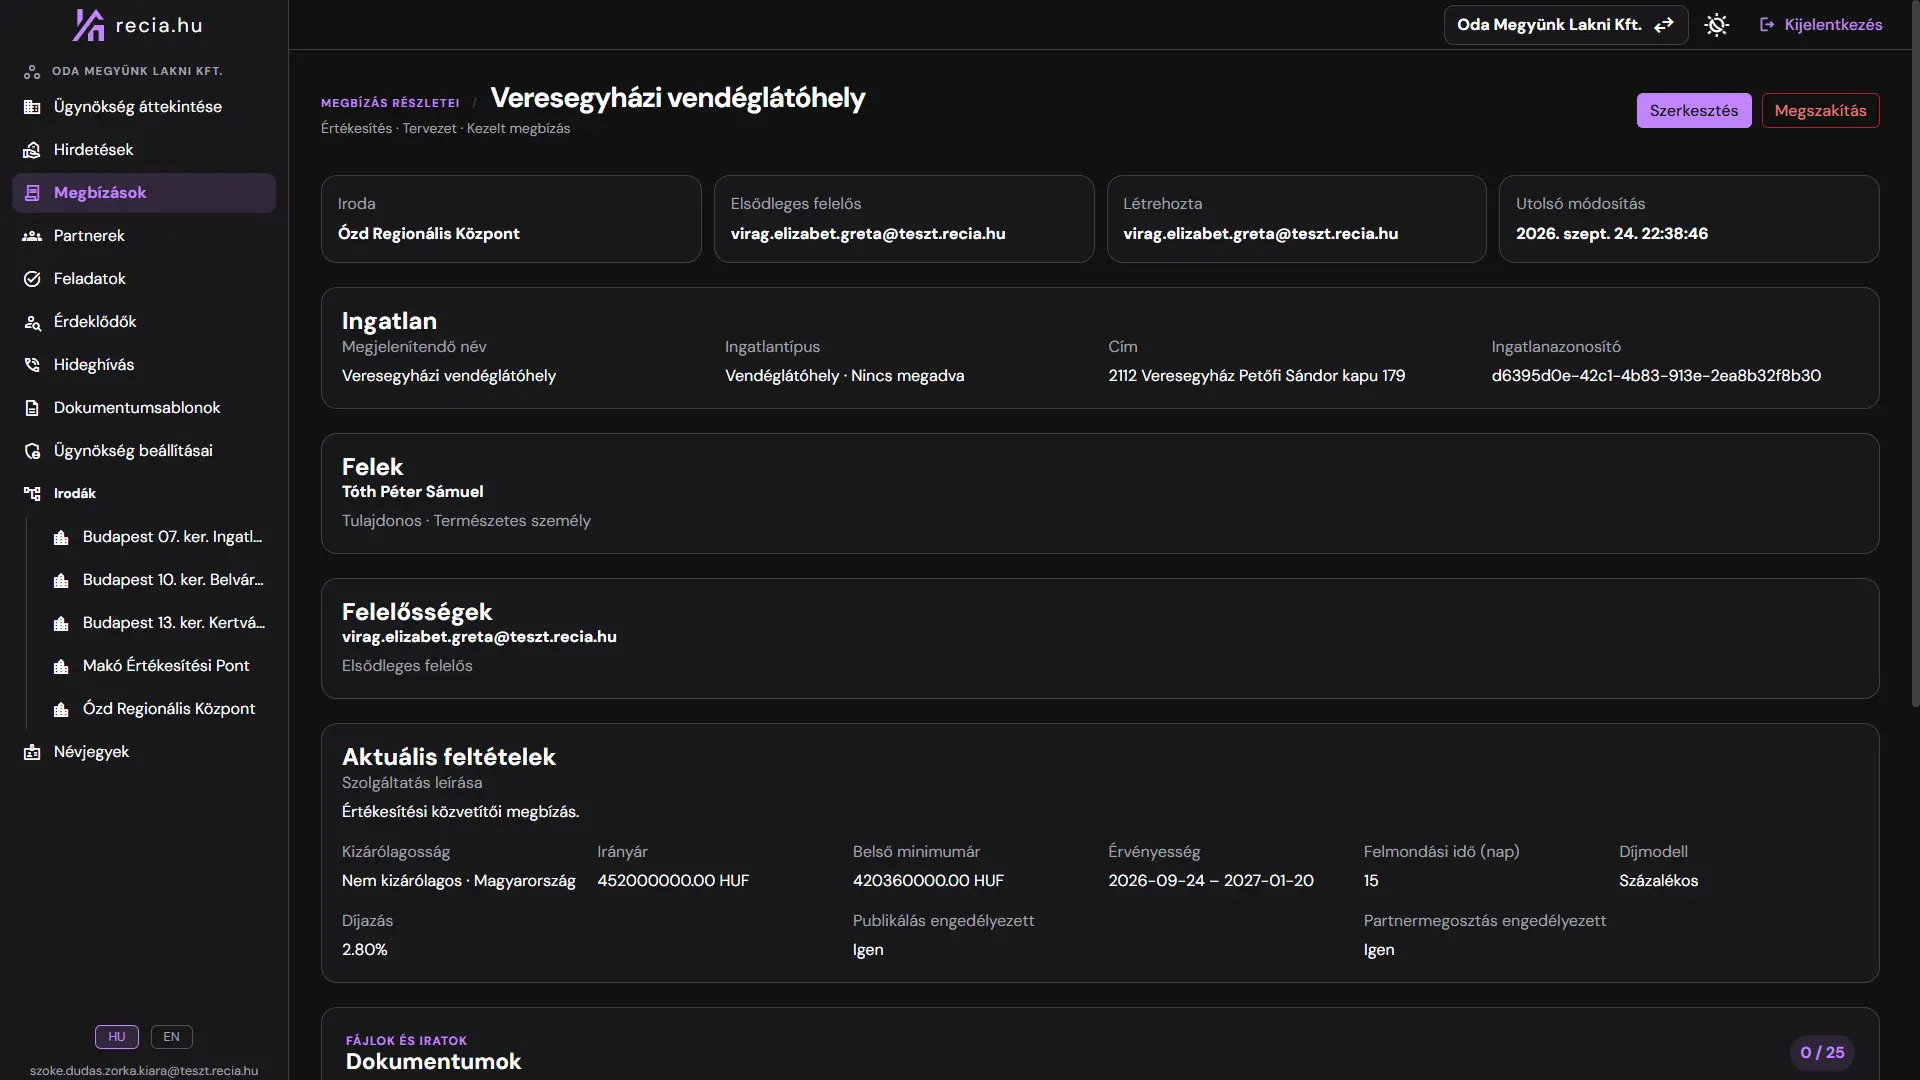The height and width of the screenshot is (1080, 1920).
Task: Switch agency via Oda Megyünk Lakni Kft. selector
Action: pyautogui.click(x=1565, y=25)
